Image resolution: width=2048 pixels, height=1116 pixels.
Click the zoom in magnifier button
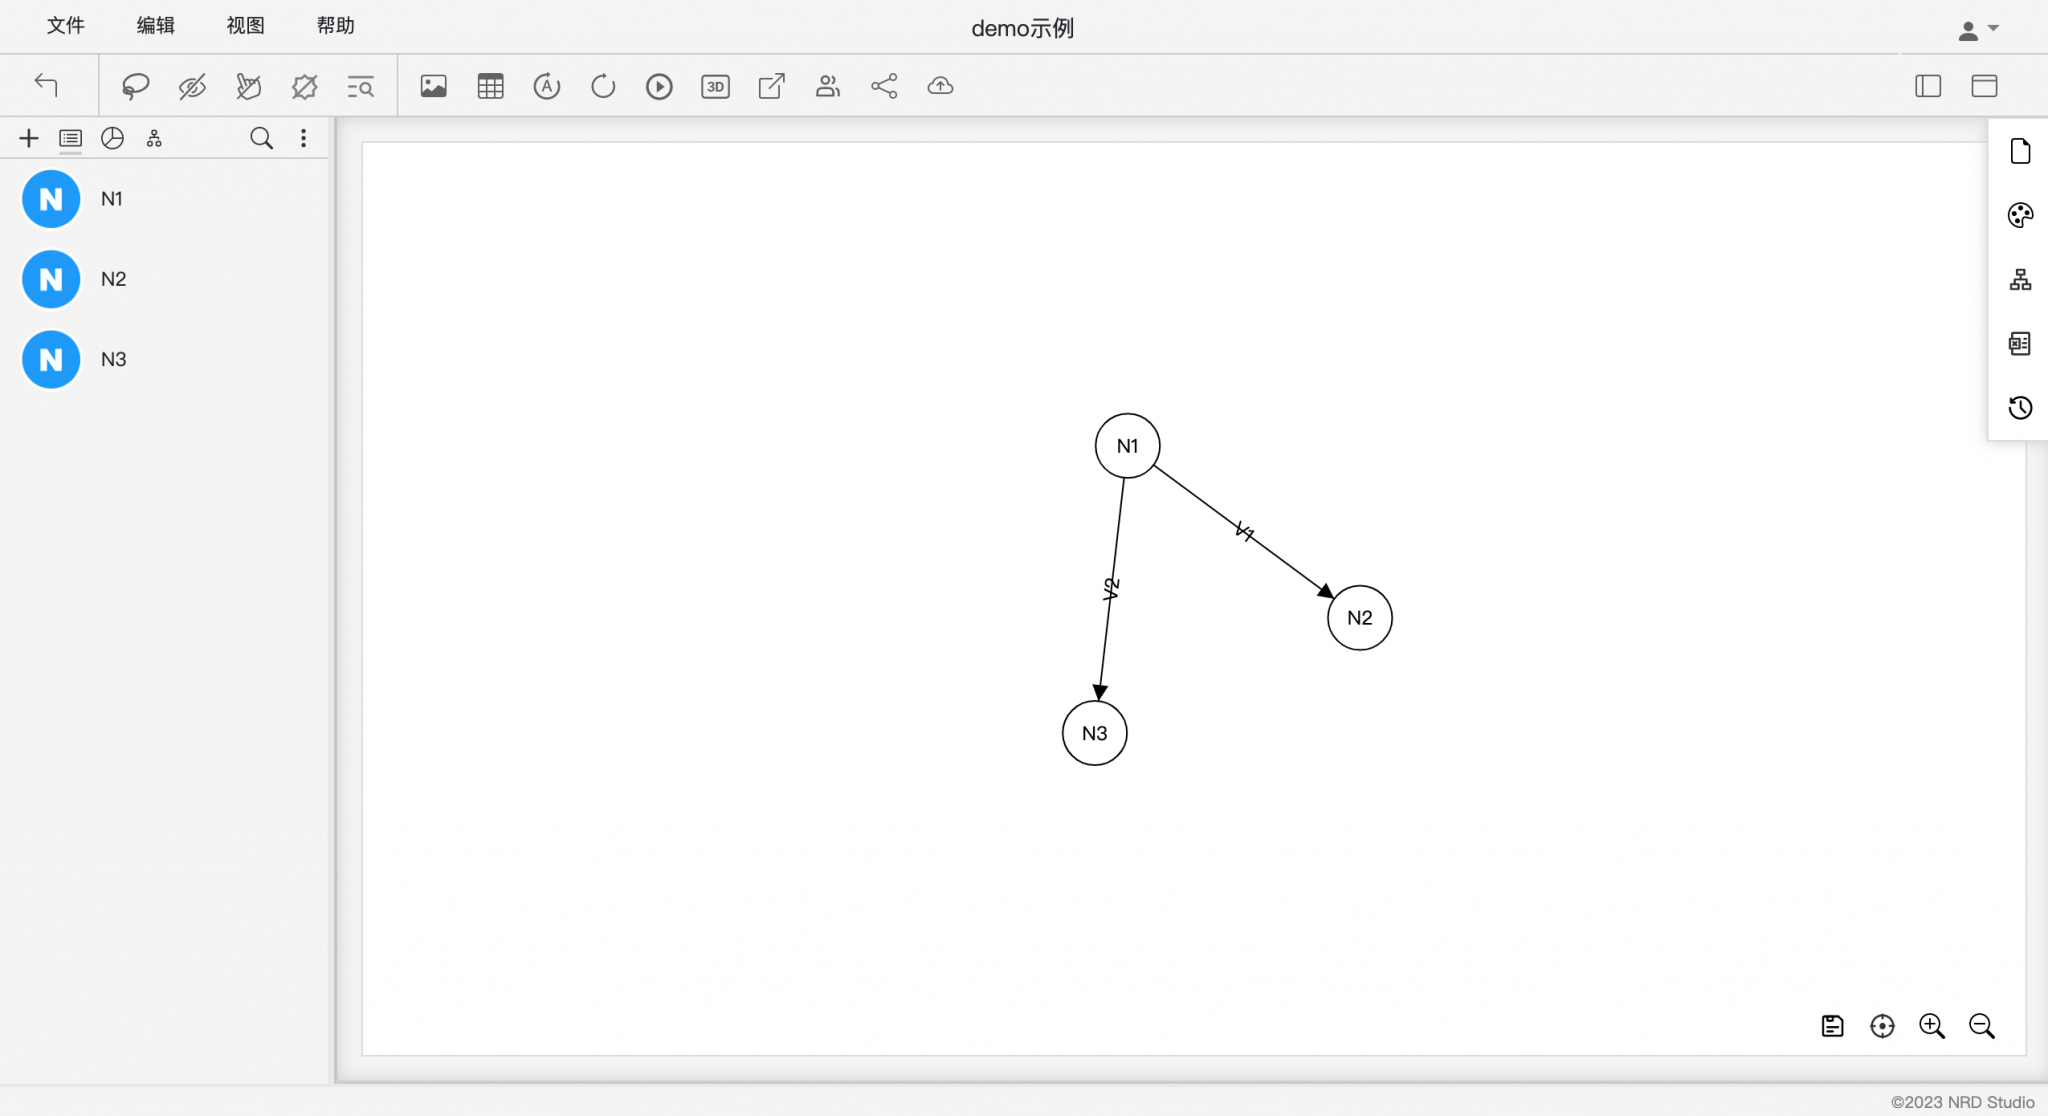[x=1931, y=1026]
